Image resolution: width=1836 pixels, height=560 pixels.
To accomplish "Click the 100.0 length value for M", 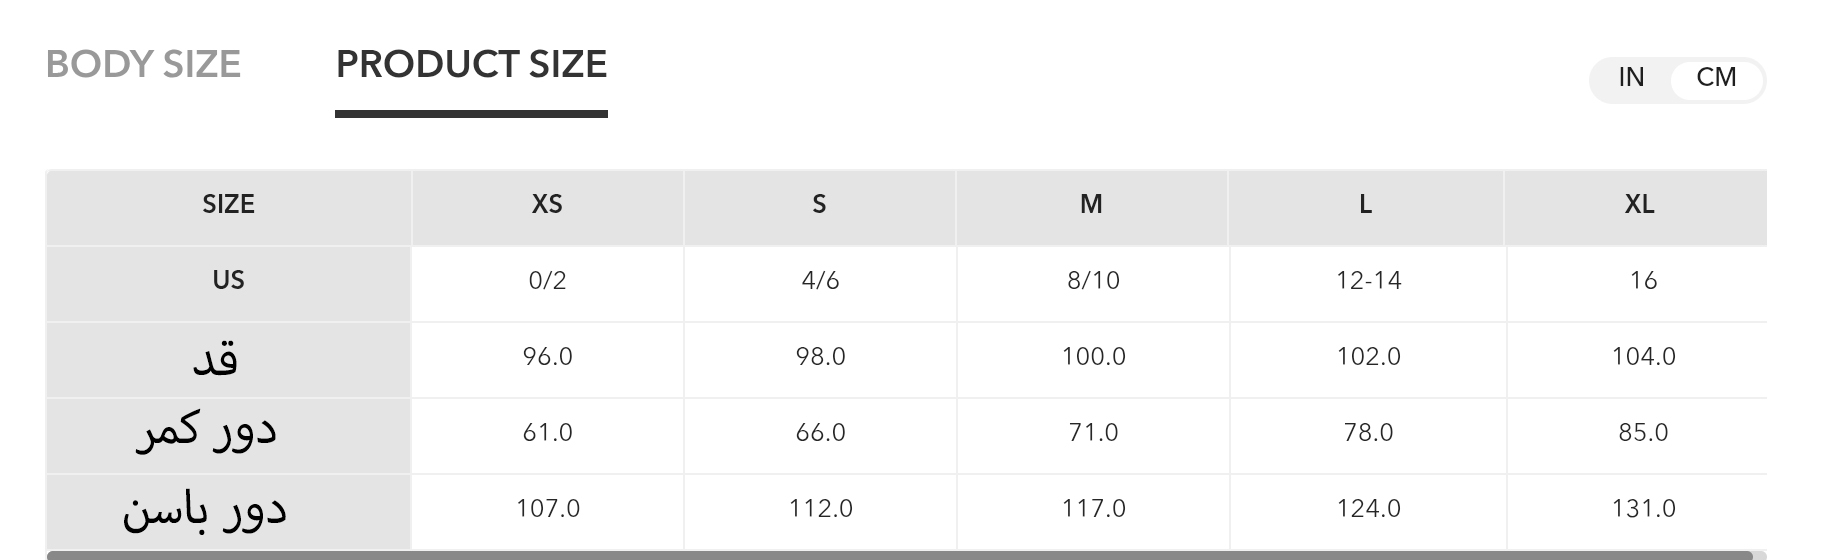I will (x=1093, y=357).
